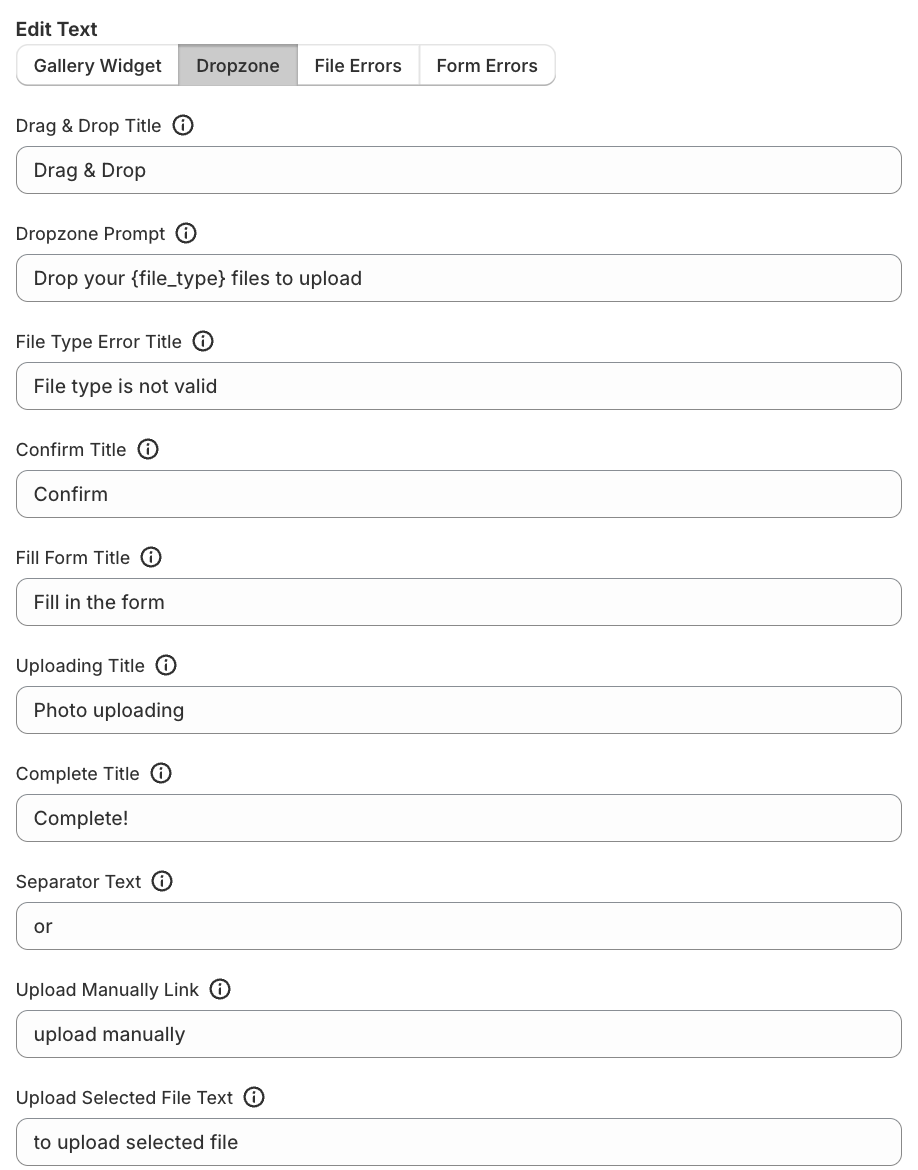Select the Dropzone tab
Image resolution: width=918 pixels, height=1170 pixels.
(238, 66)
